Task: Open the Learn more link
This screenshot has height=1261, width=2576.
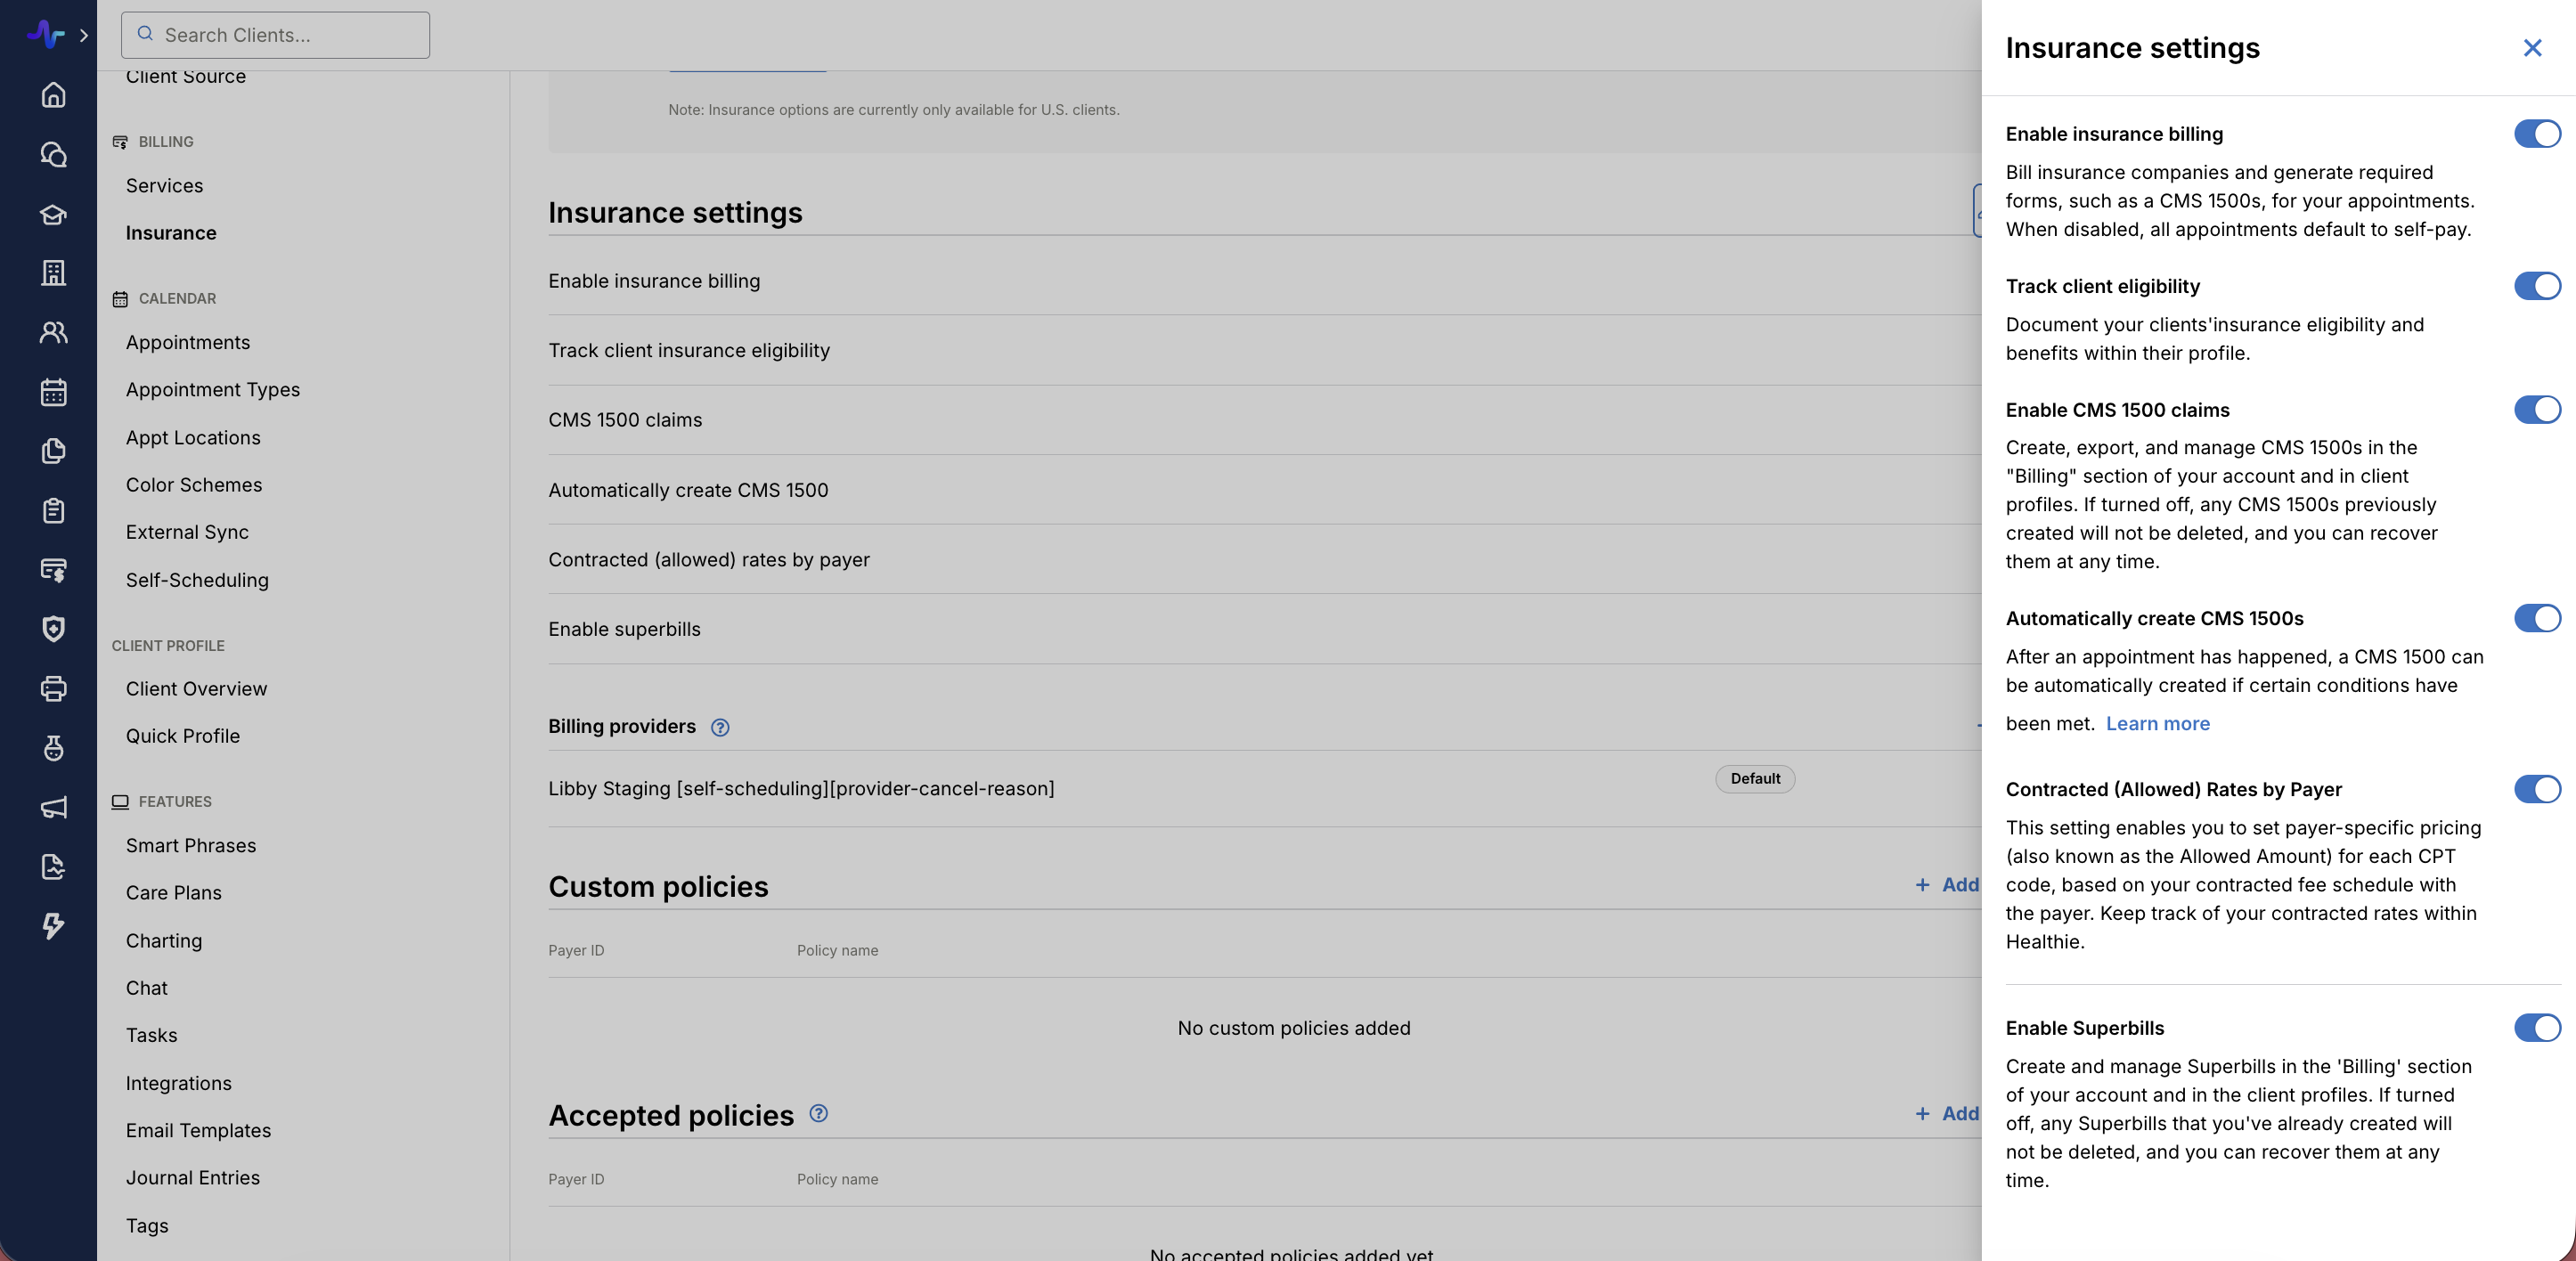Action: click(2157, 724)
